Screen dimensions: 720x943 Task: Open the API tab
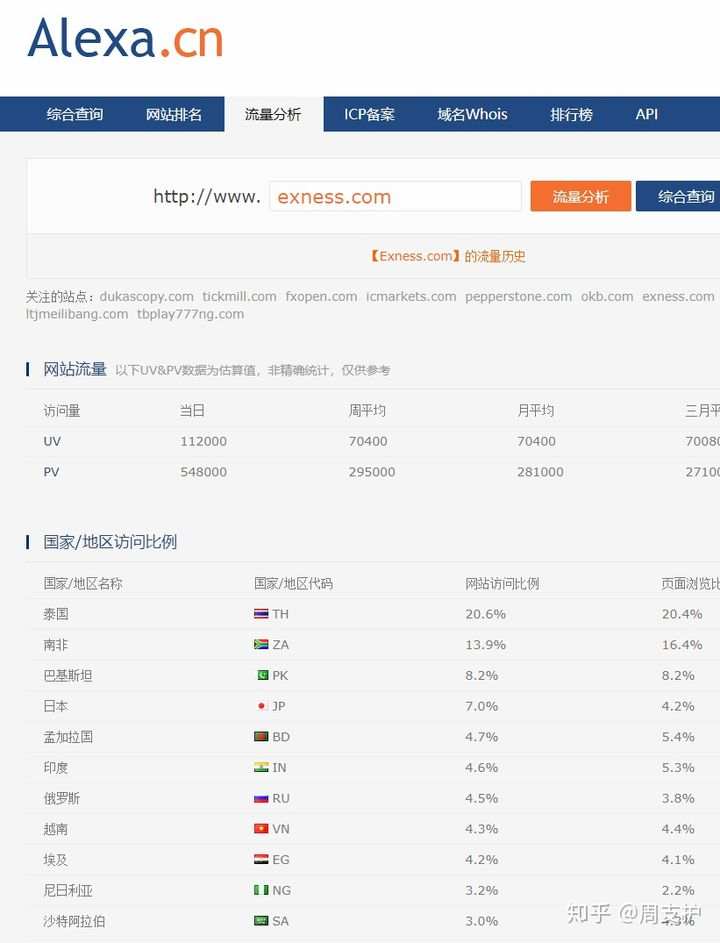(x=647, y=114)
